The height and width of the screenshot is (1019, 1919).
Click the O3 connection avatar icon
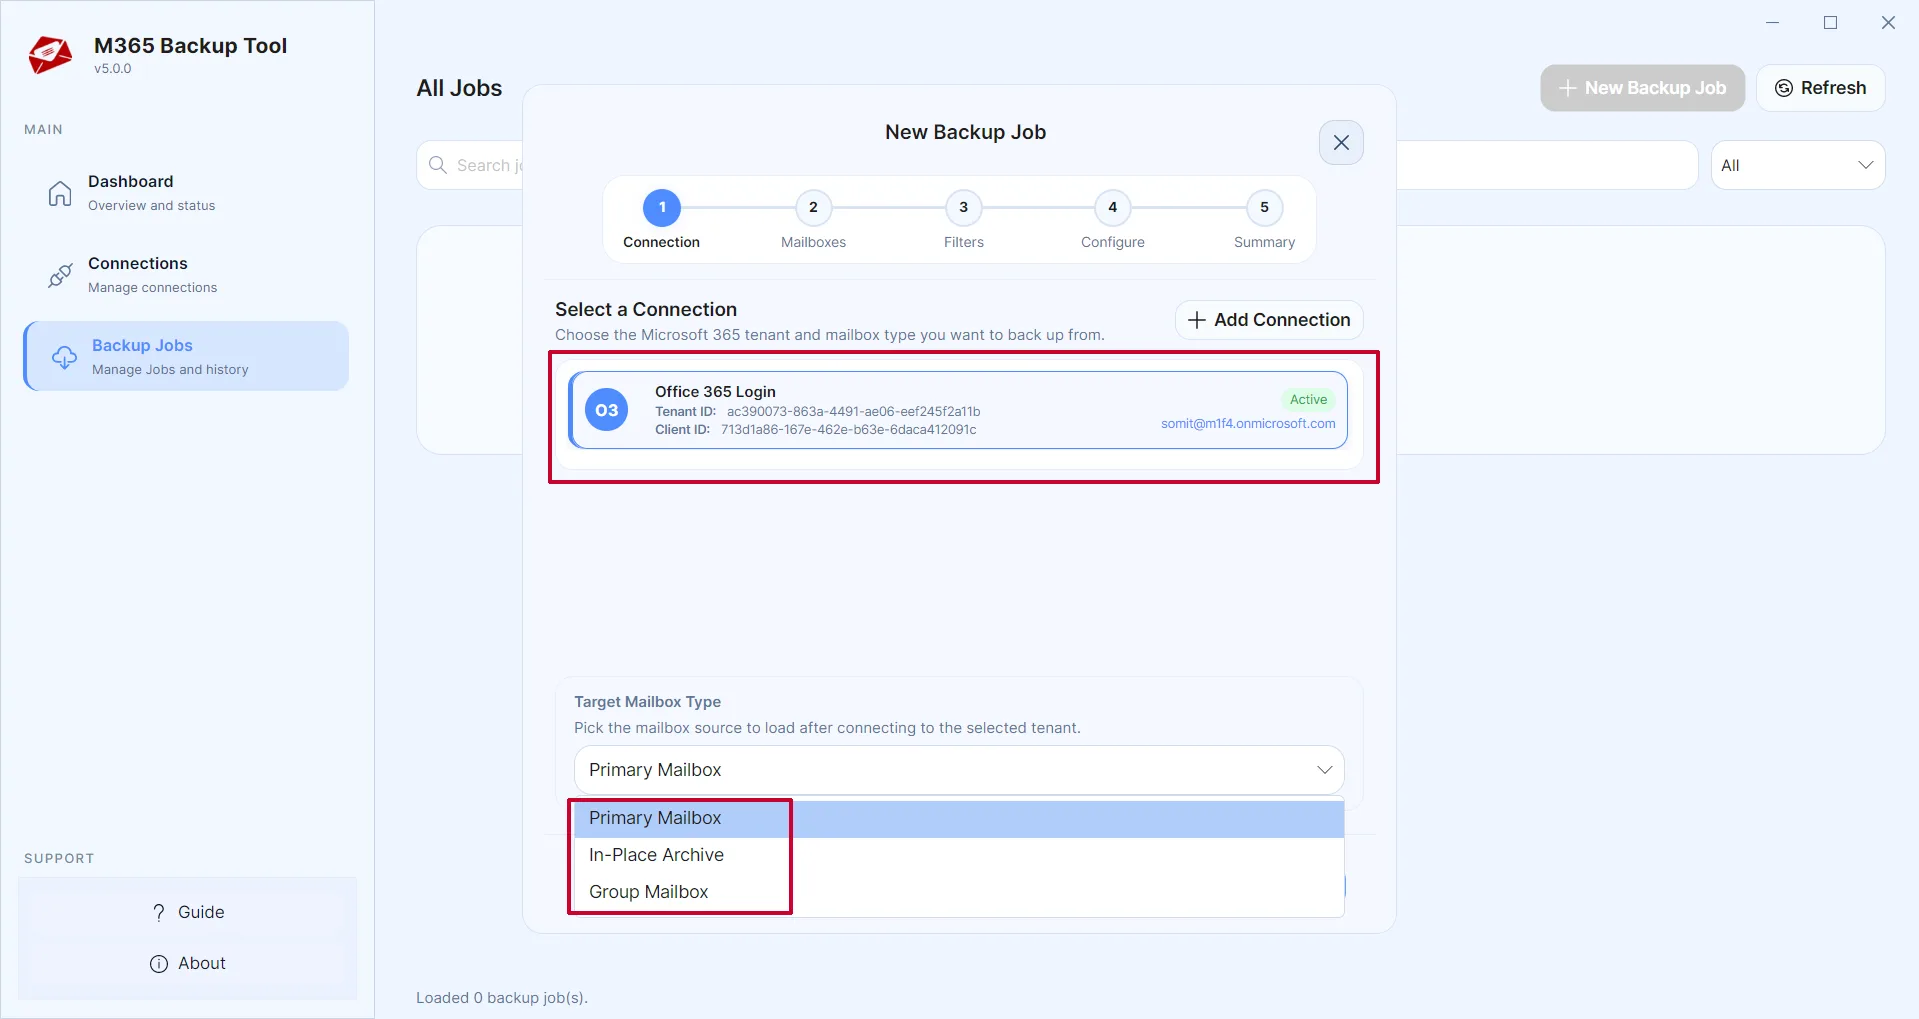click(606, 410)
